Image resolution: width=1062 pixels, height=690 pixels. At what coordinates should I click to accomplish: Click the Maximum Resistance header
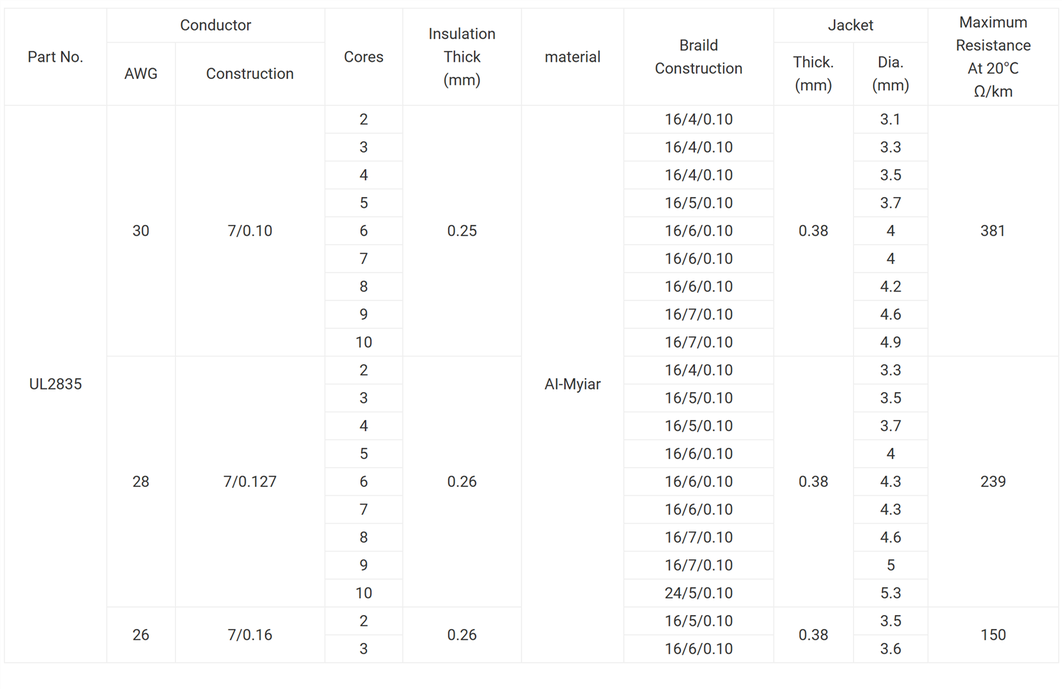click(993, 57)
